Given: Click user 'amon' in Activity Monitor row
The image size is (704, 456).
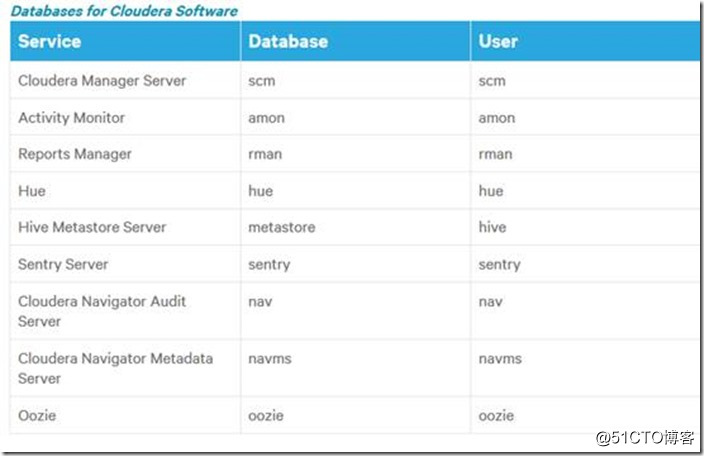Looking at the screenshot, I should click(x=585, y=117).
